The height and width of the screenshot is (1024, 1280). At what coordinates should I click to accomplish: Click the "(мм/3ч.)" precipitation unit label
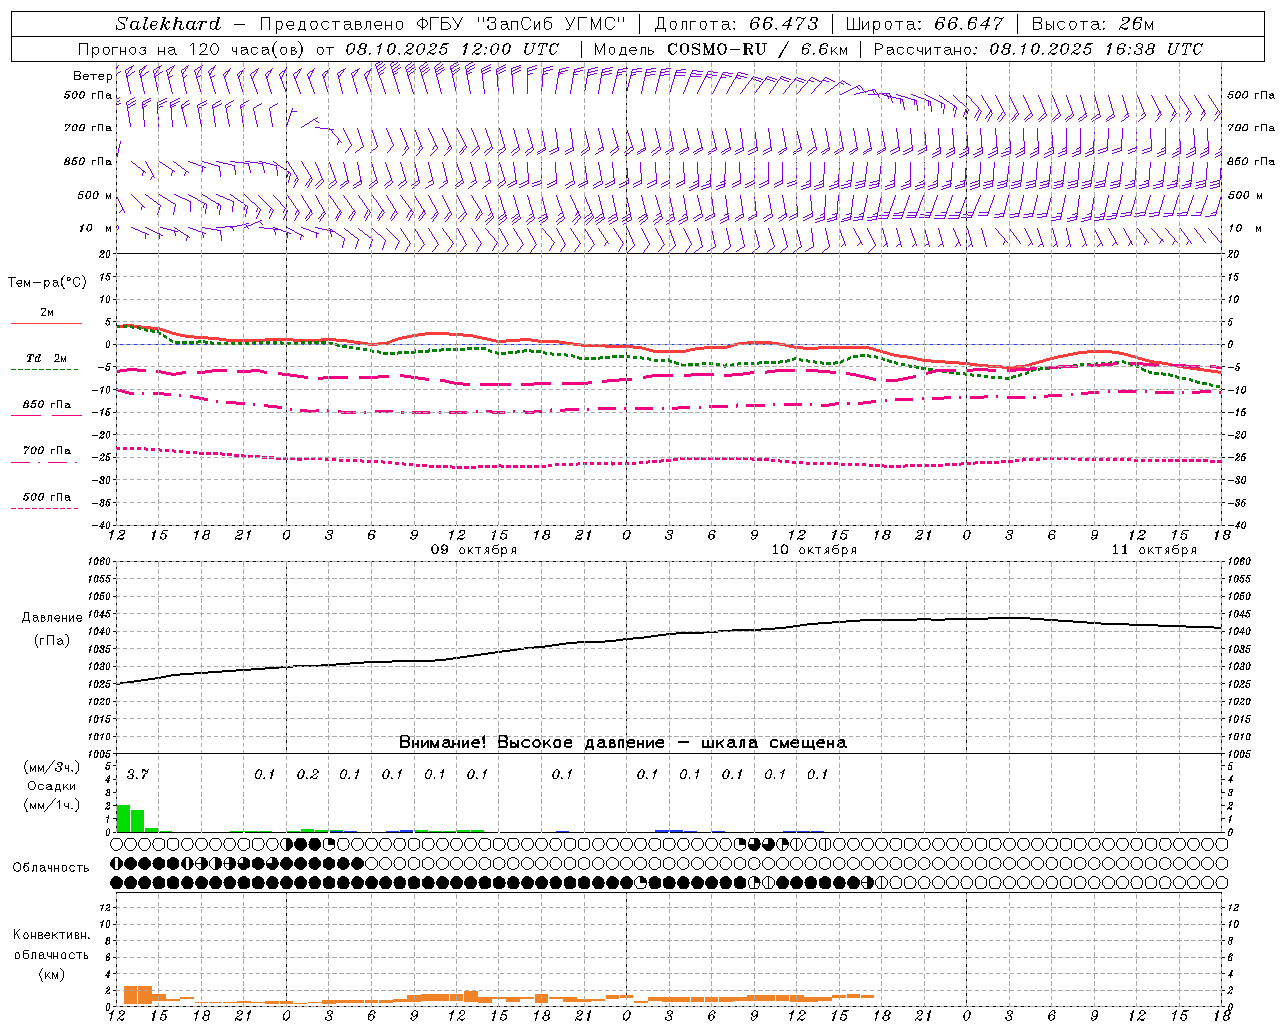click(x=51, y=767)
